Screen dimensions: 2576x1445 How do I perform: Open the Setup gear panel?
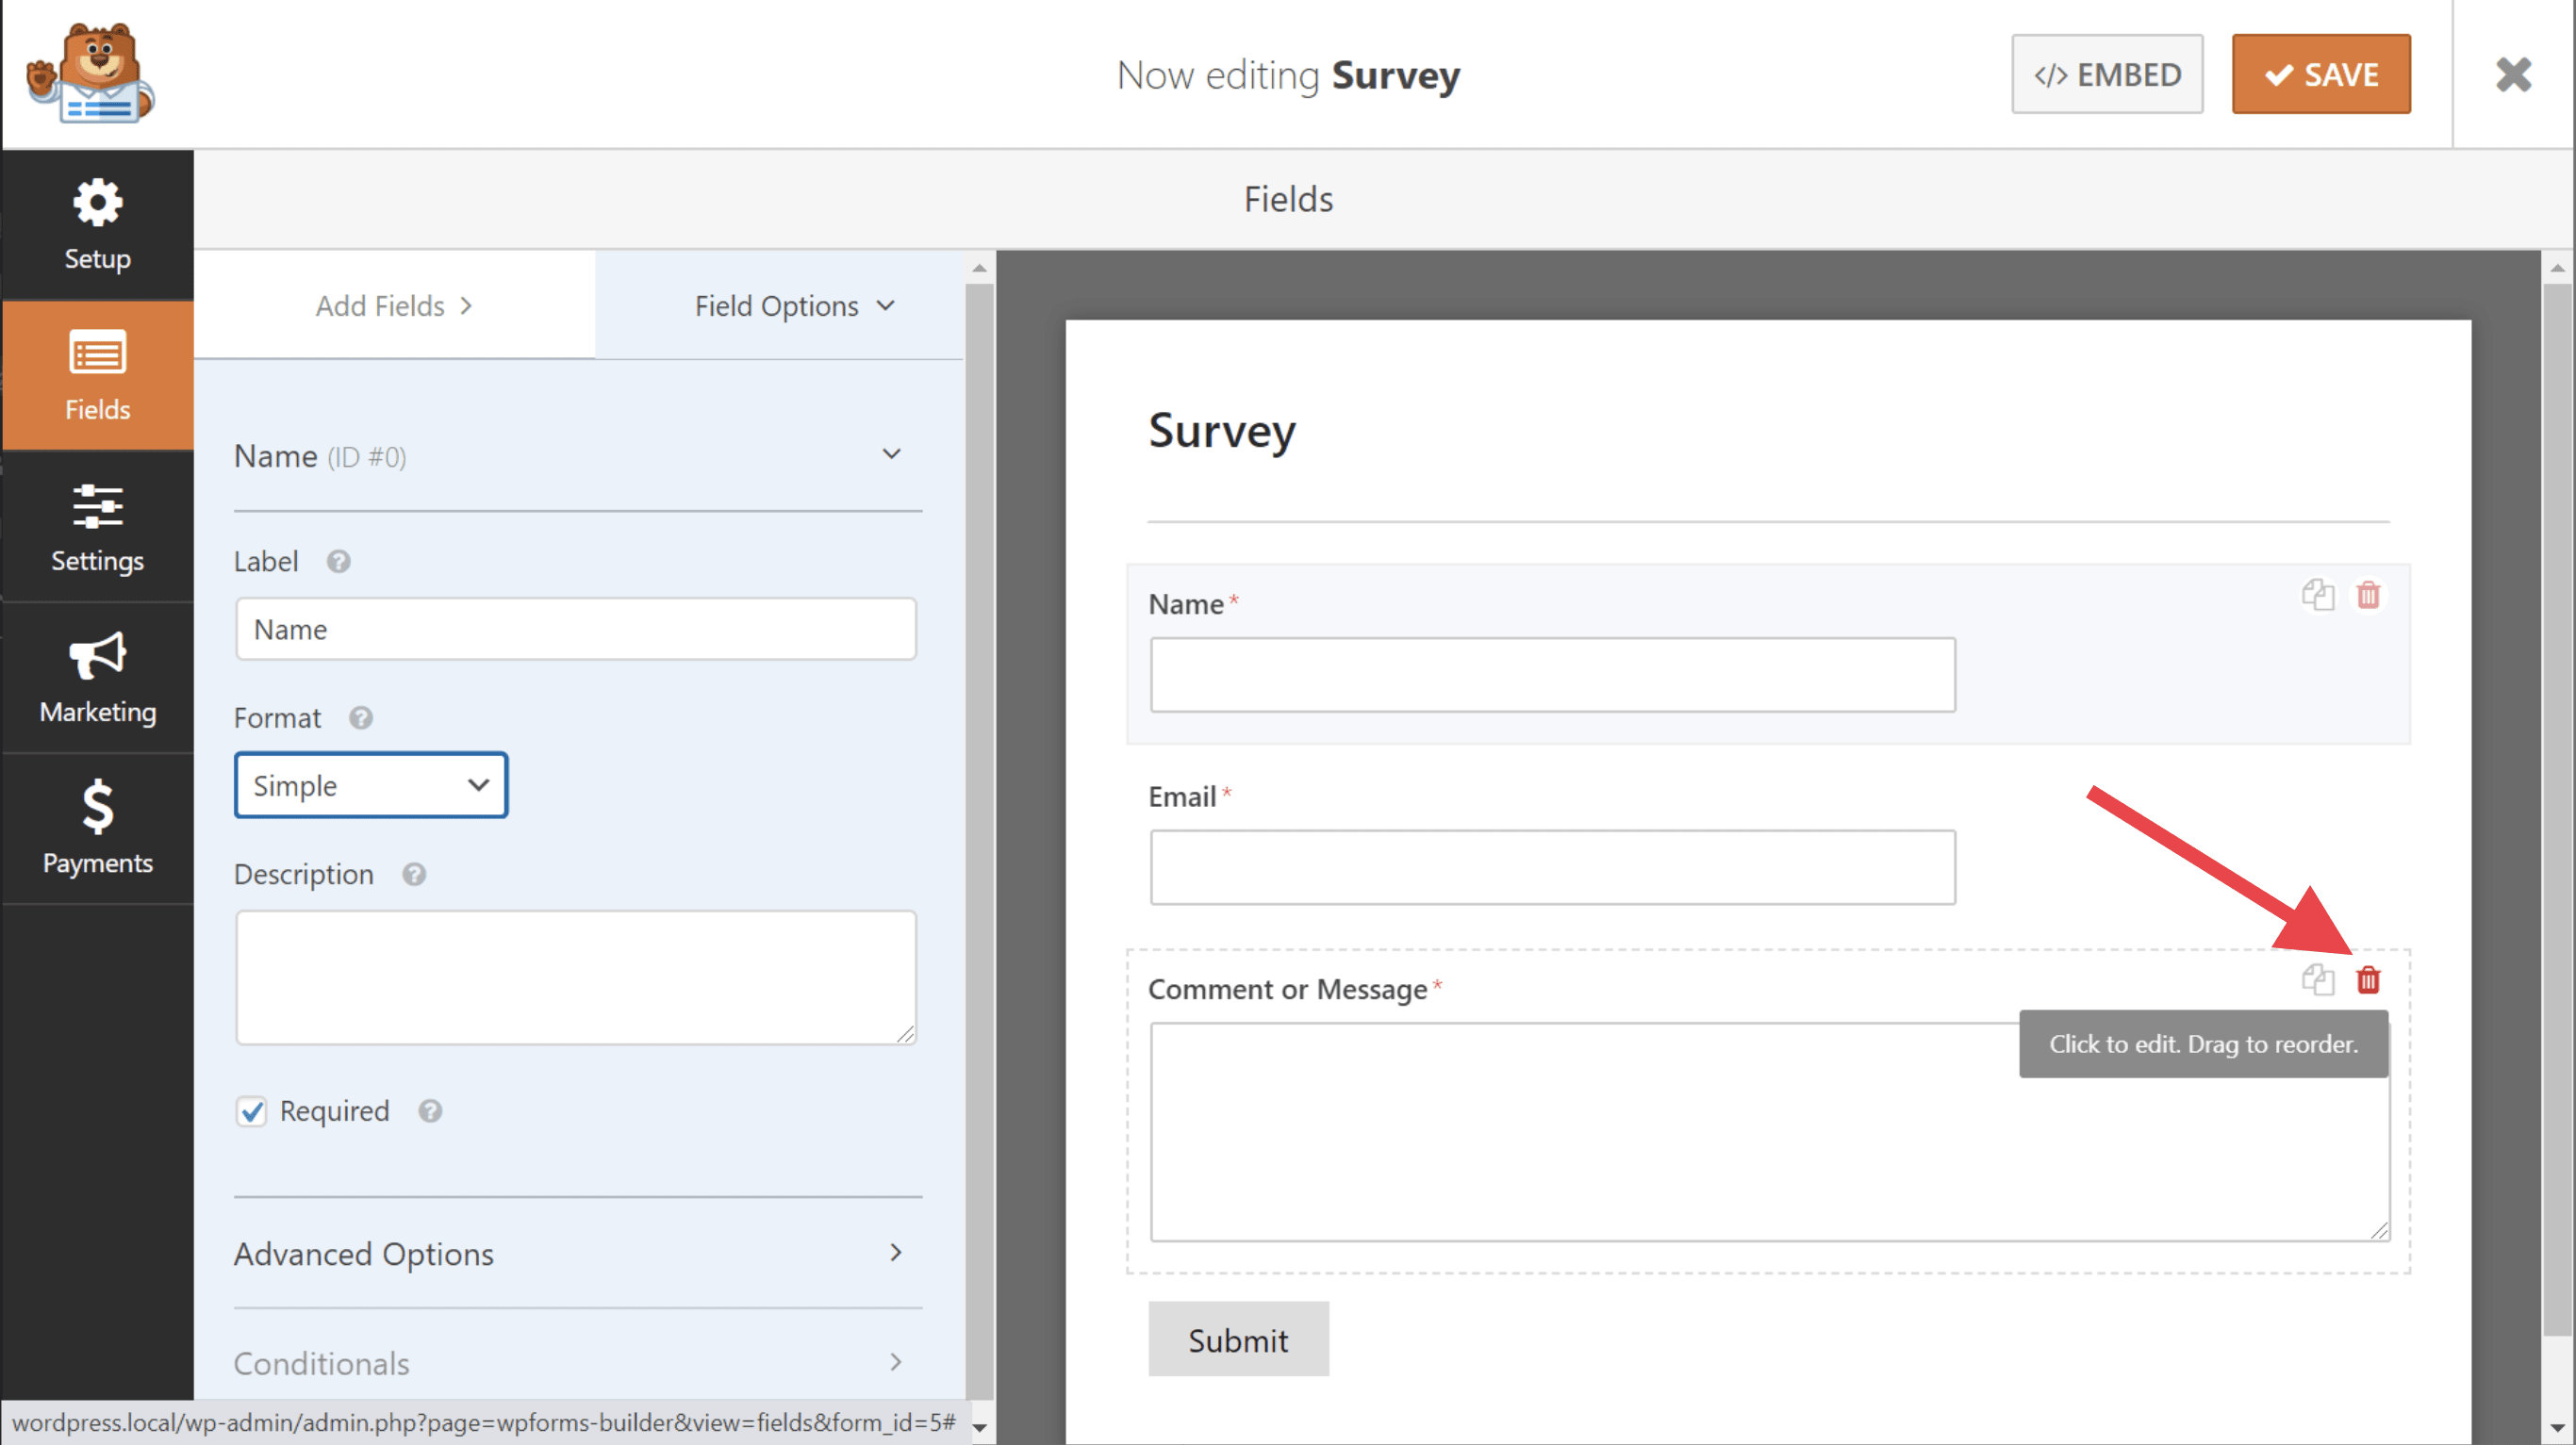97,224
